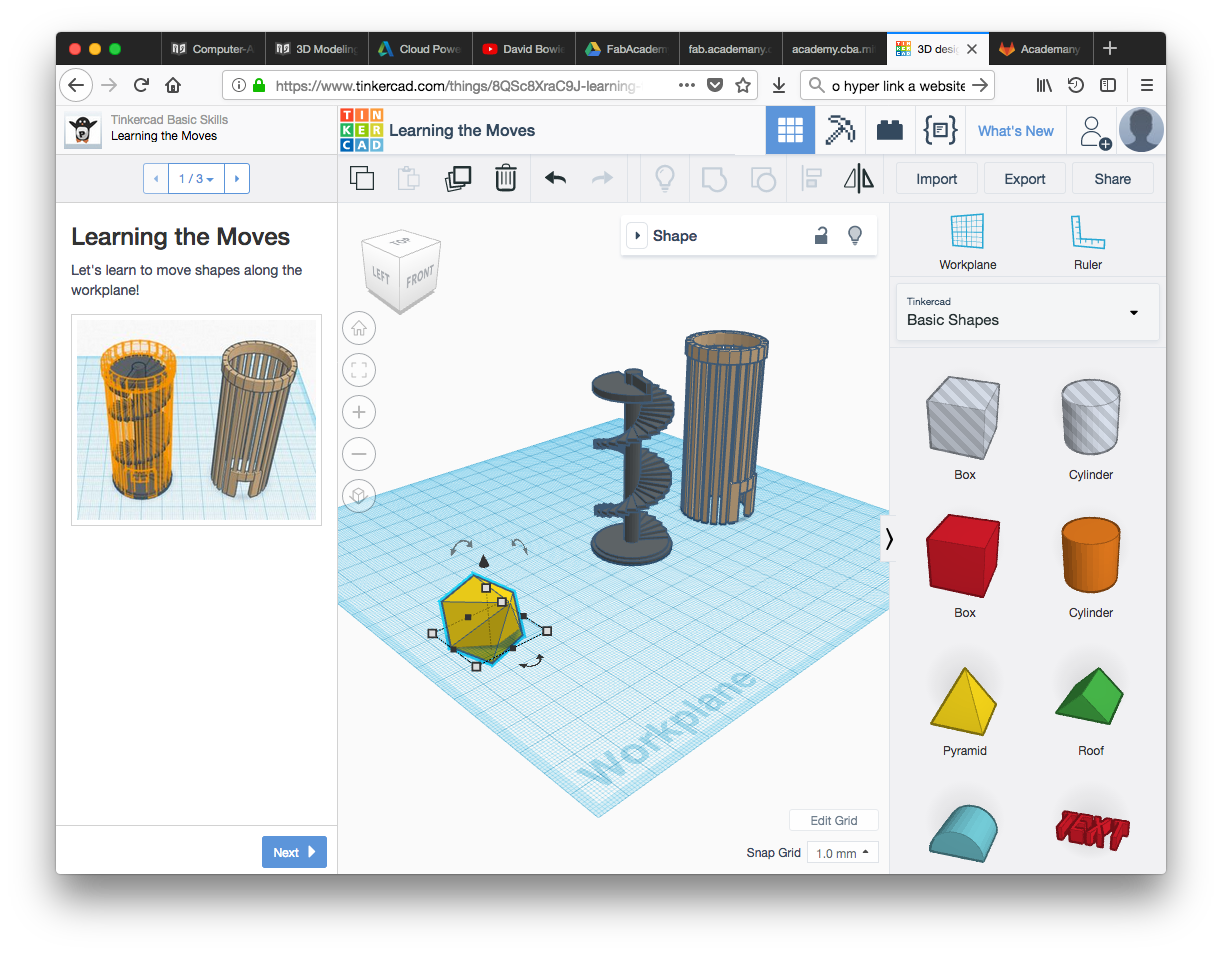Click the Mirror (flip) tool icon

pos(859,179)
